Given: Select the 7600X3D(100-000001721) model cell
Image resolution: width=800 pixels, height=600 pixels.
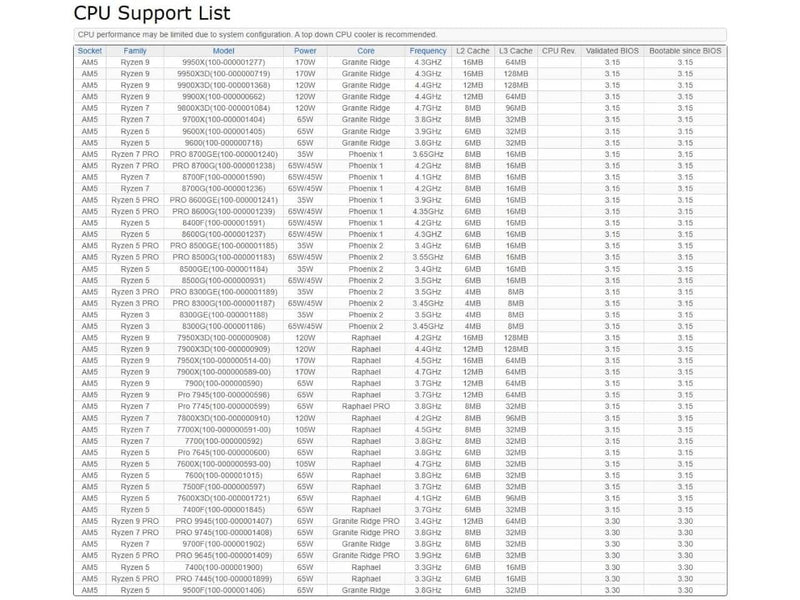Looking at the screenshot, I should tap(223, 498).
